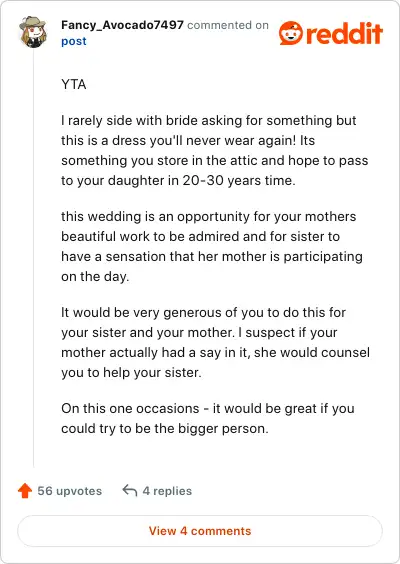Click the View 4 comments button

200,531
